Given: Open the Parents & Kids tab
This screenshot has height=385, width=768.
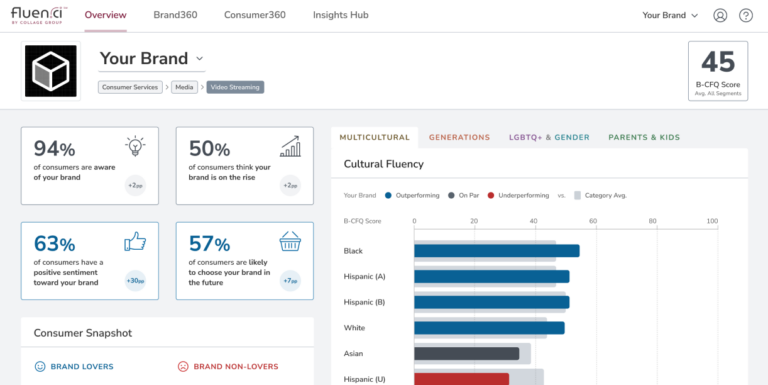Looking at the screenshot, I should pos(644,138).
